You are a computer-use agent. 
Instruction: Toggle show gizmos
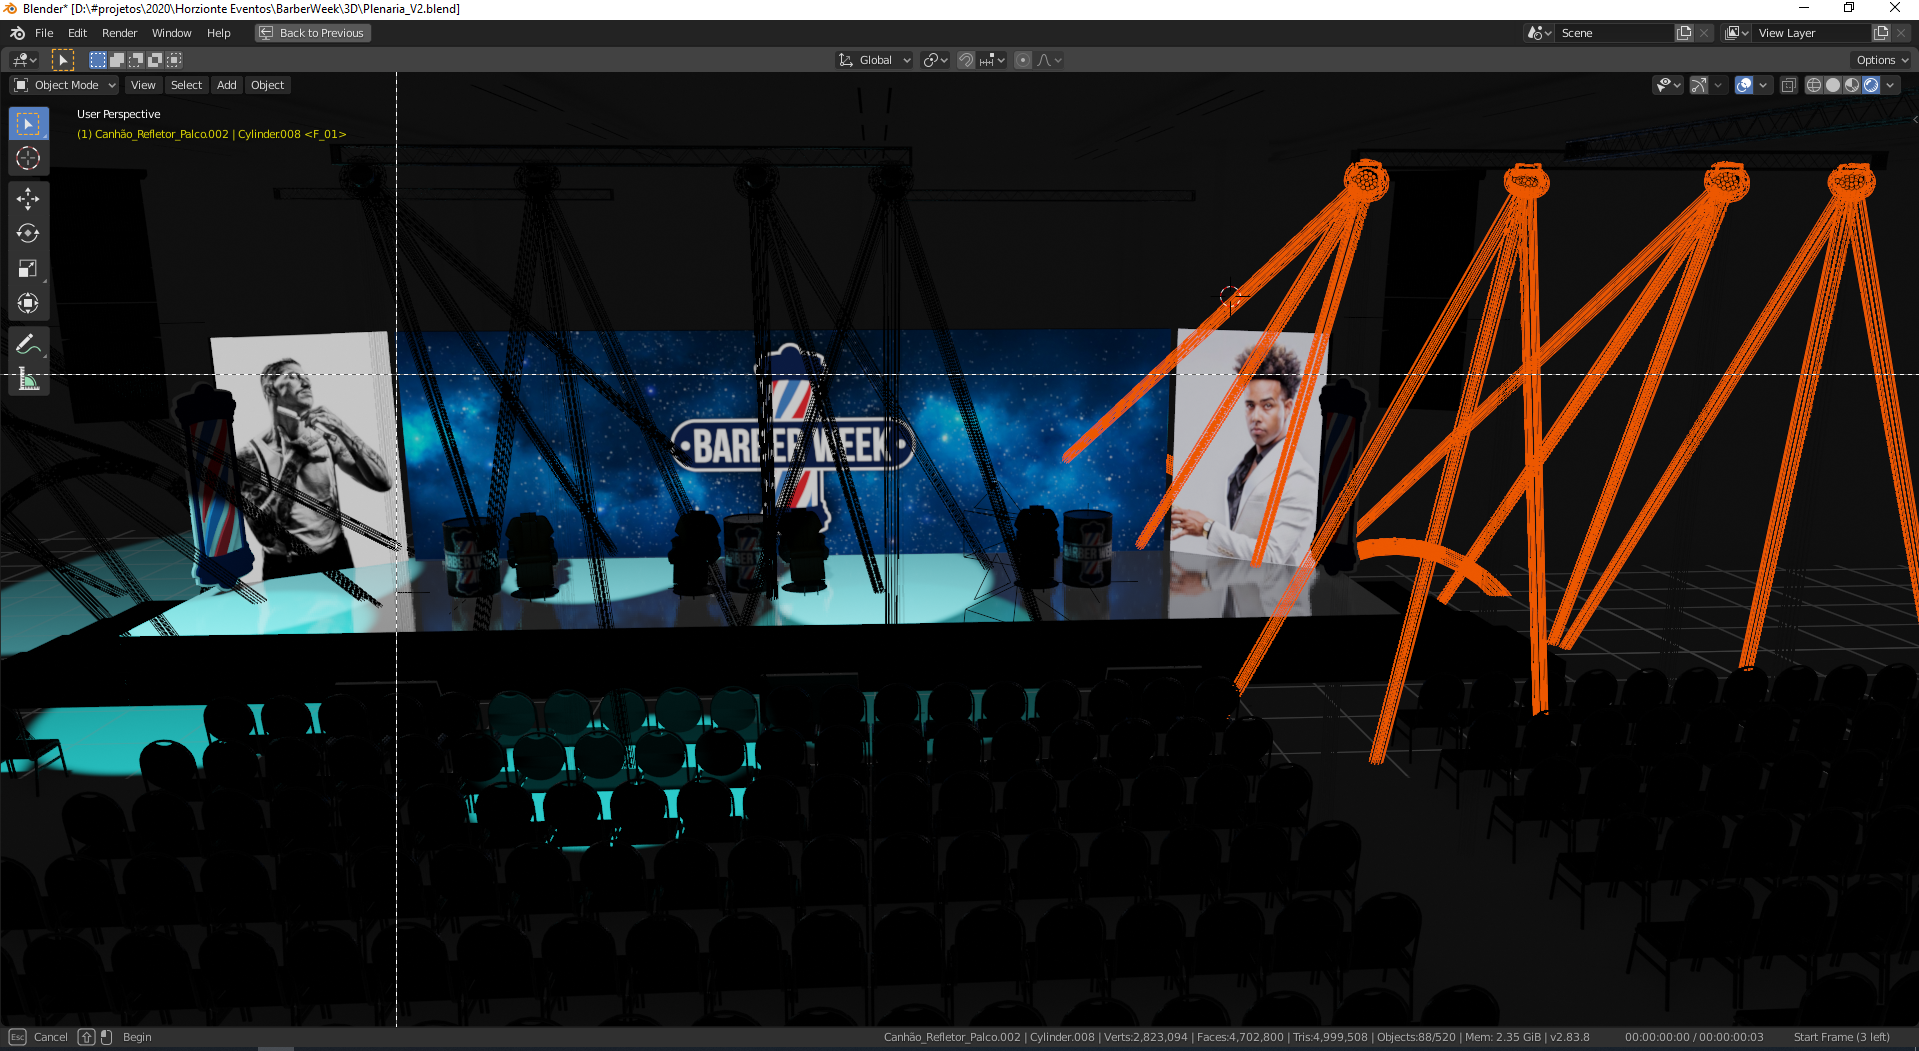coord(1699,85)
